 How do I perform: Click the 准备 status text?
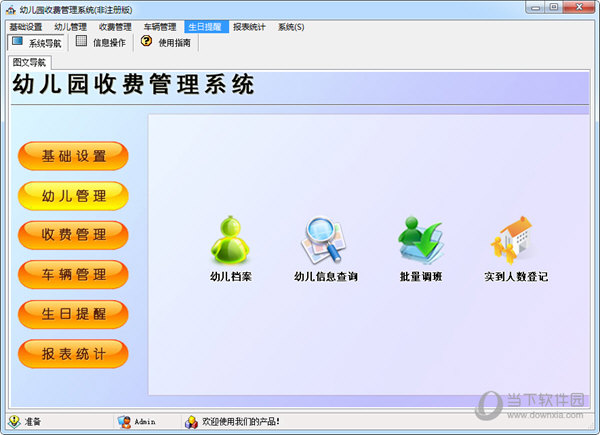click(33, 422)
